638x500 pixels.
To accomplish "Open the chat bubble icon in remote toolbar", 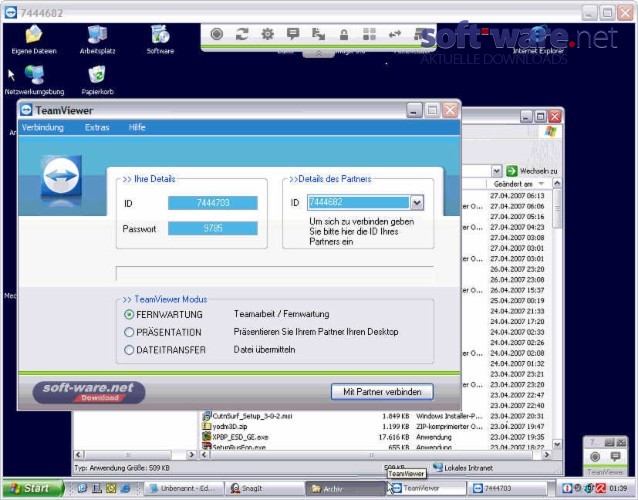I will point(293,34).
